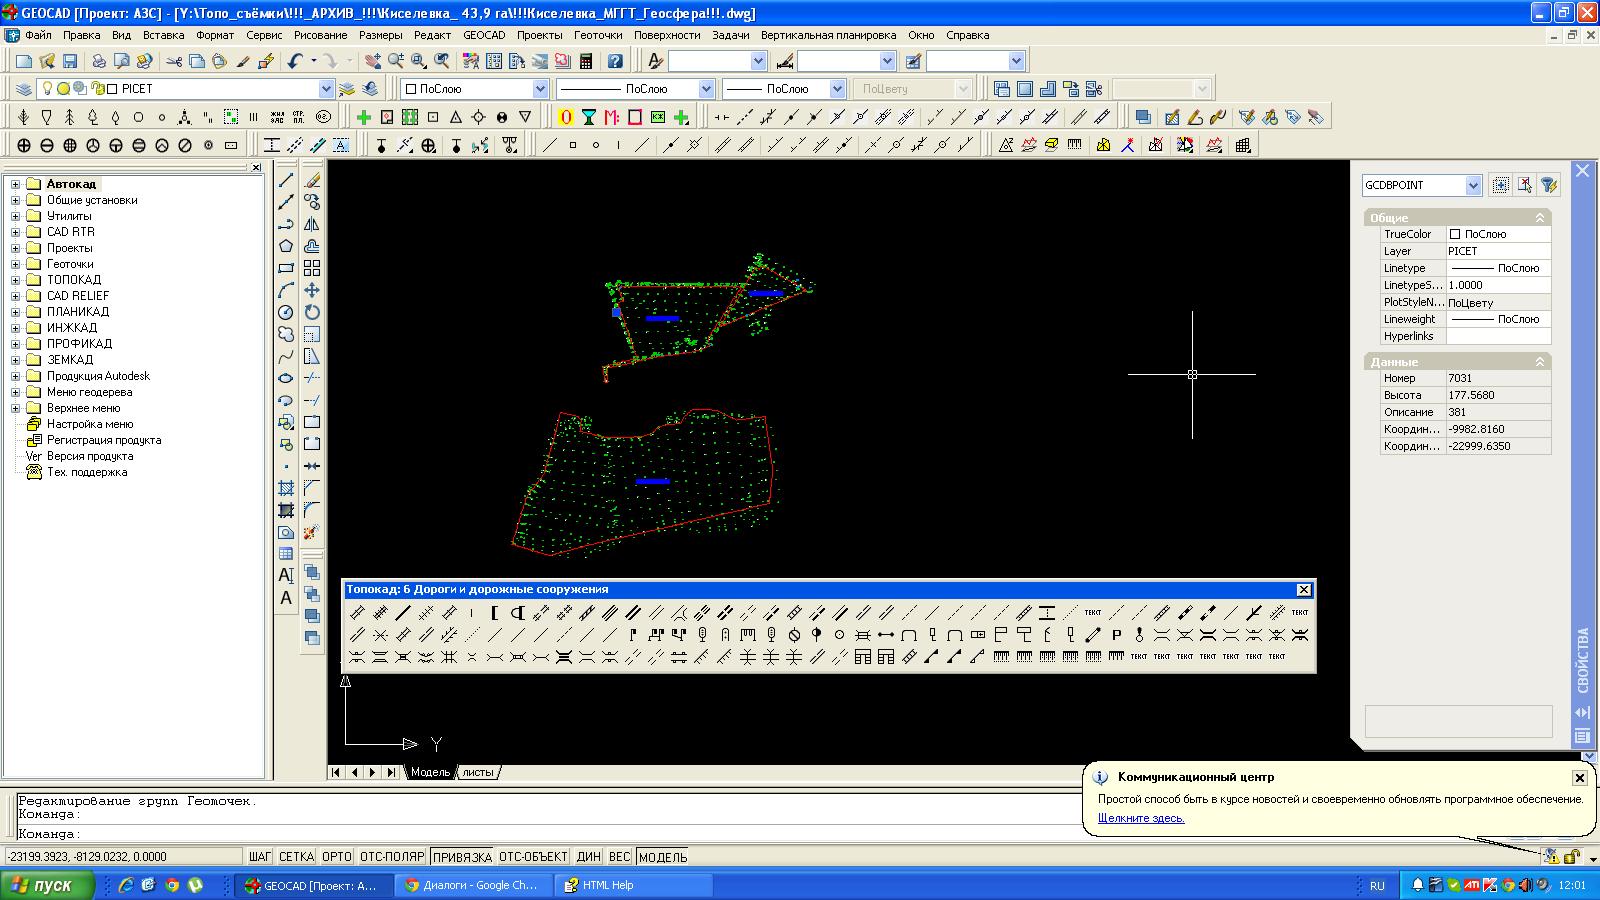The width and height of the screenshot is (1600, 900).
Task: Click the PICET layer color swatch
Action: 113,89
